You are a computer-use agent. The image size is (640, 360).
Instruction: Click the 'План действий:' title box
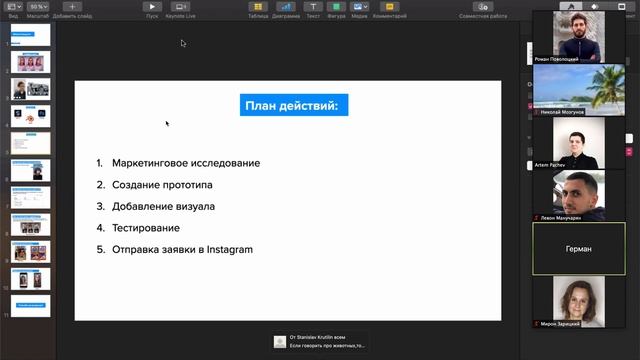(x=294, y=105)
